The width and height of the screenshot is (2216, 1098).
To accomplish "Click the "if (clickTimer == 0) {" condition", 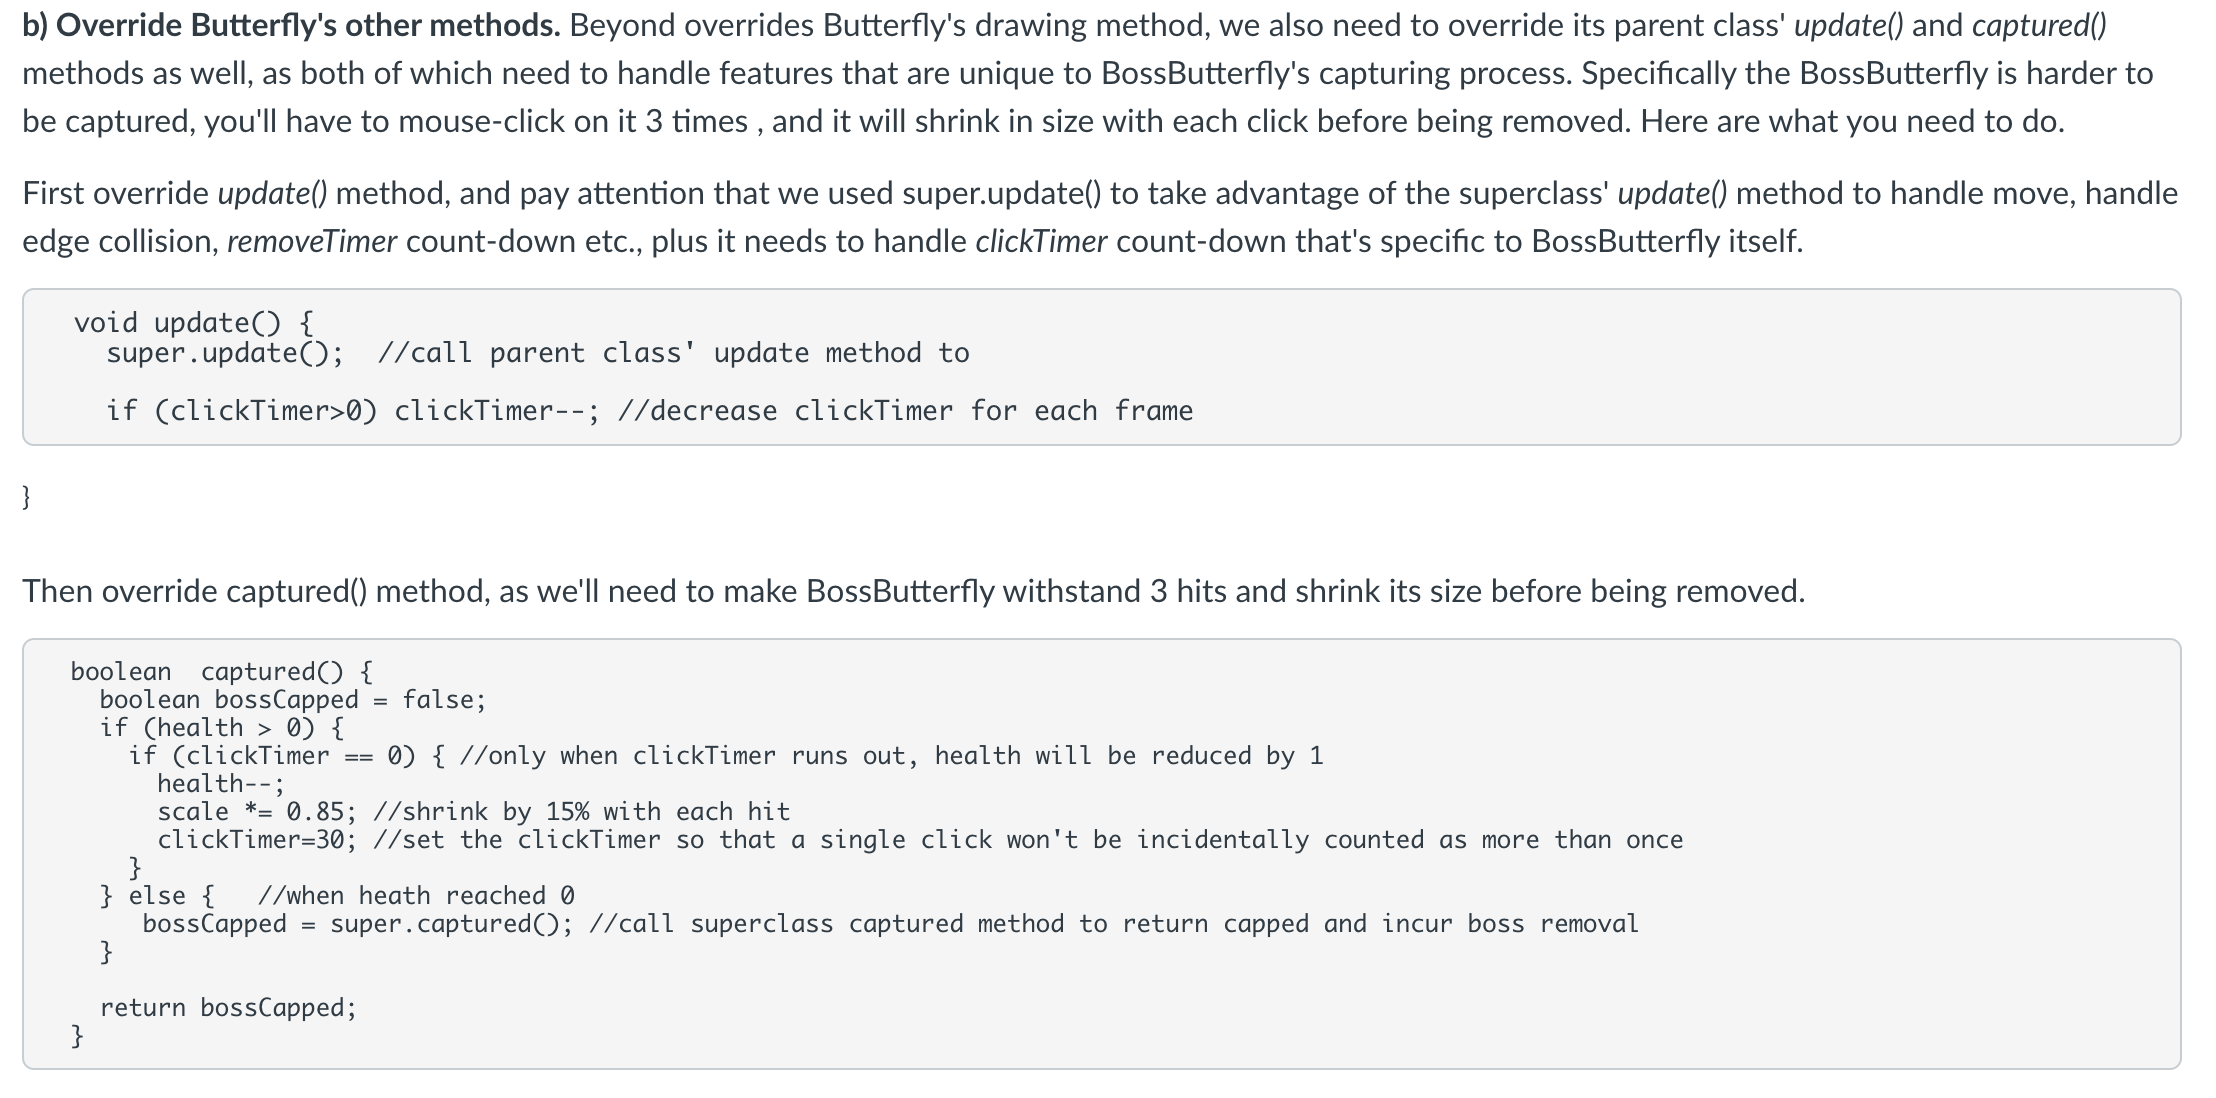I will (x=287, y=755).
